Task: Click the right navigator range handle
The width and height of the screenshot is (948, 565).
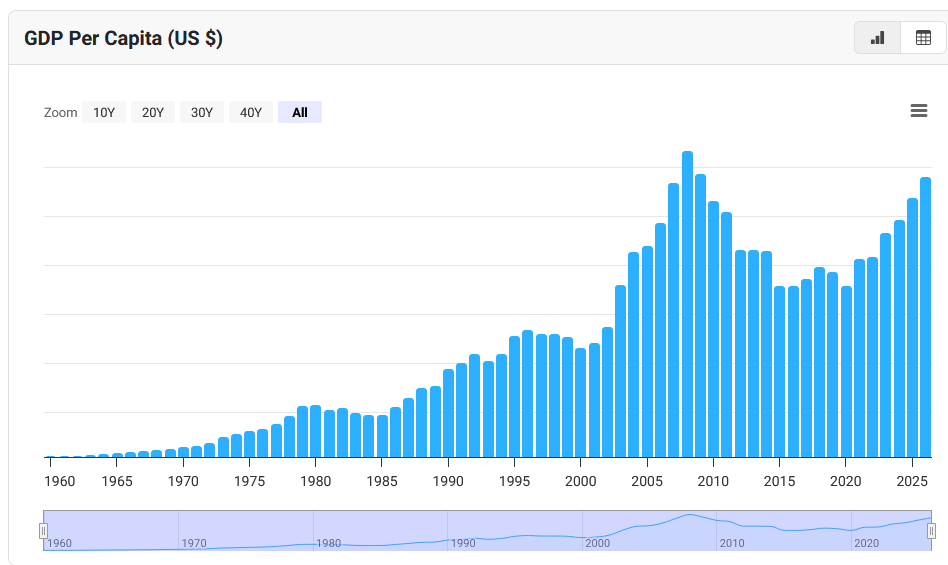Action: 931,531
